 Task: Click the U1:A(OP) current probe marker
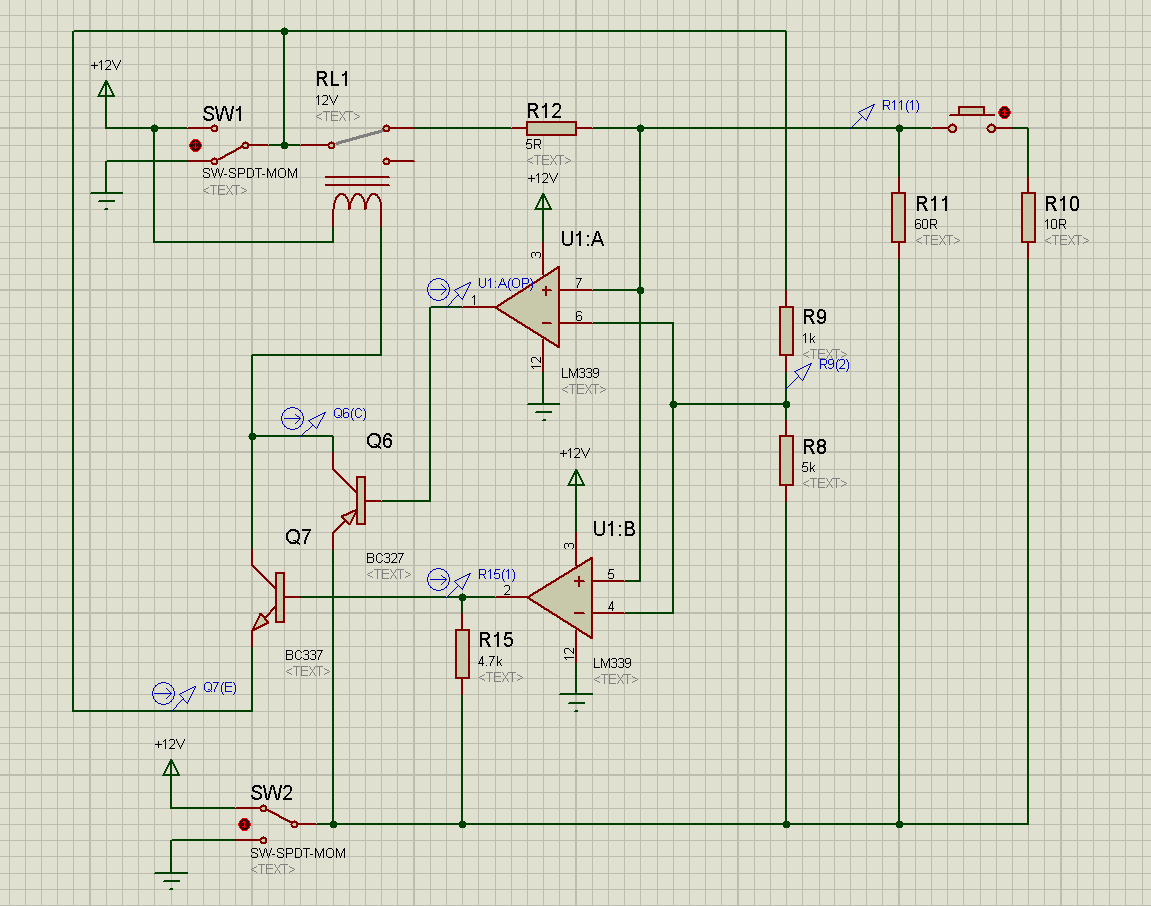click(x=438, y=289)
